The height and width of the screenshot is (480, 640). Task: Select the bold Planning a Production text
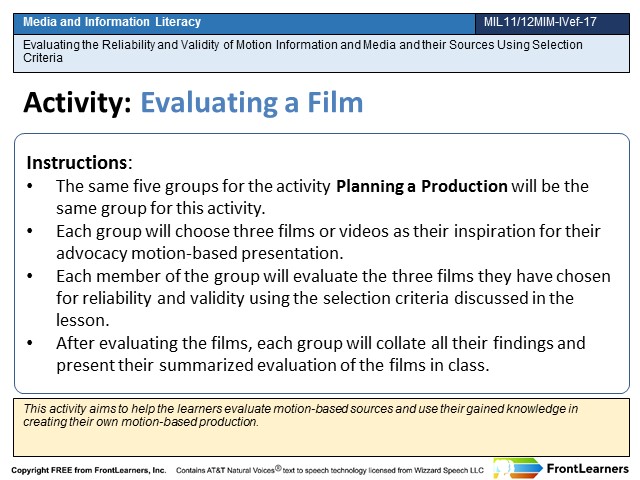pyautogui.click(x=422, y=186)
